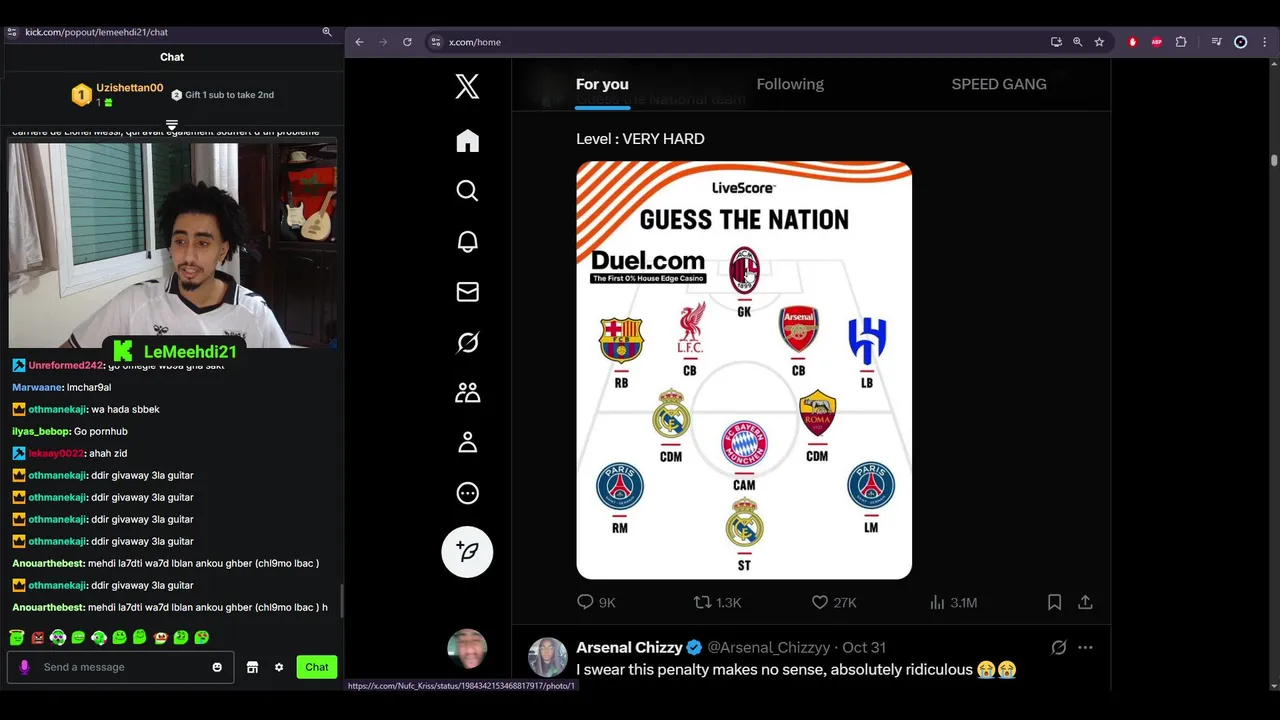Click zoom magnifier in X address bar
Screen dimensions: 1280x720
1077,42
